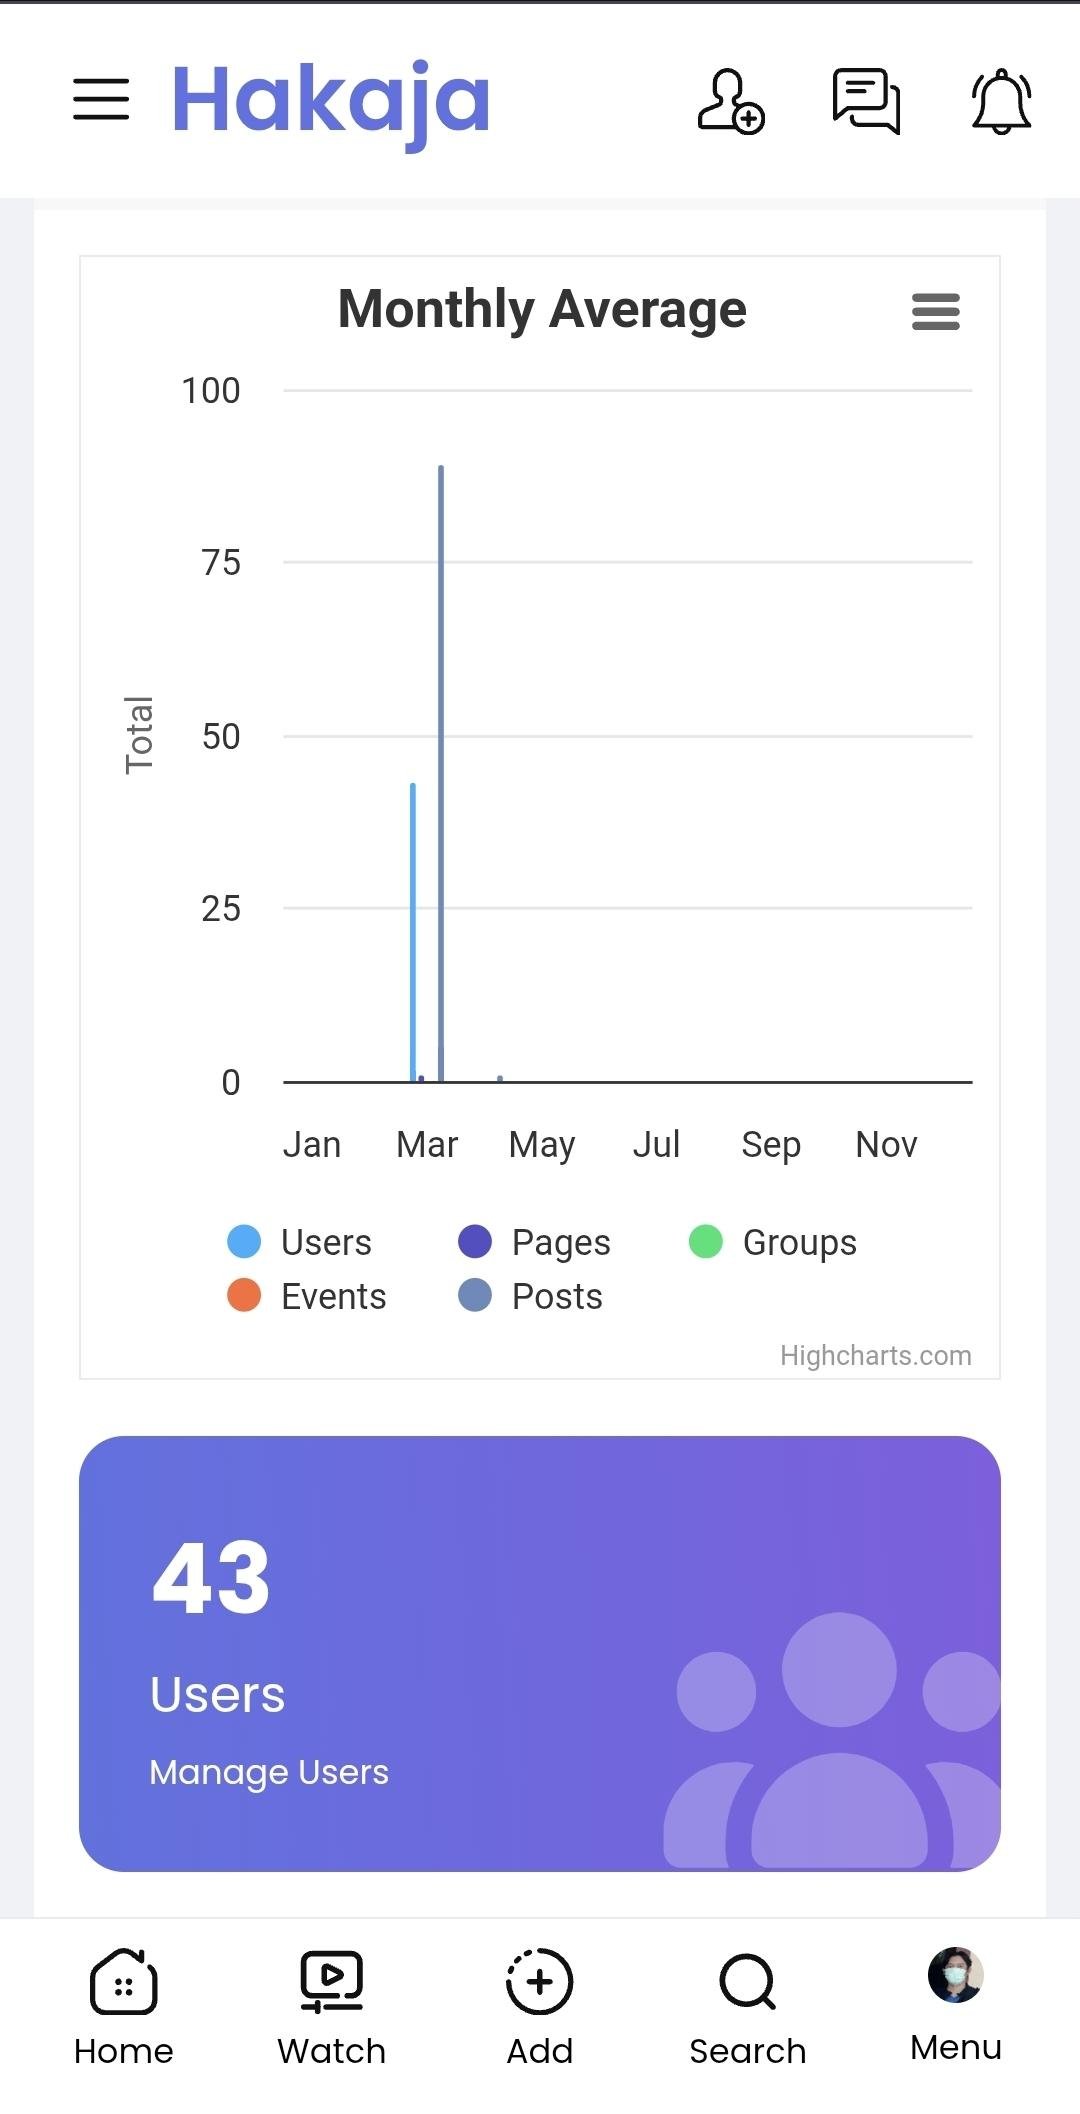Toggle the Pages series in chart legend
The height and width of the screenshot is (2114, 1080).
pyautogui.click(x=535, y=1242)
